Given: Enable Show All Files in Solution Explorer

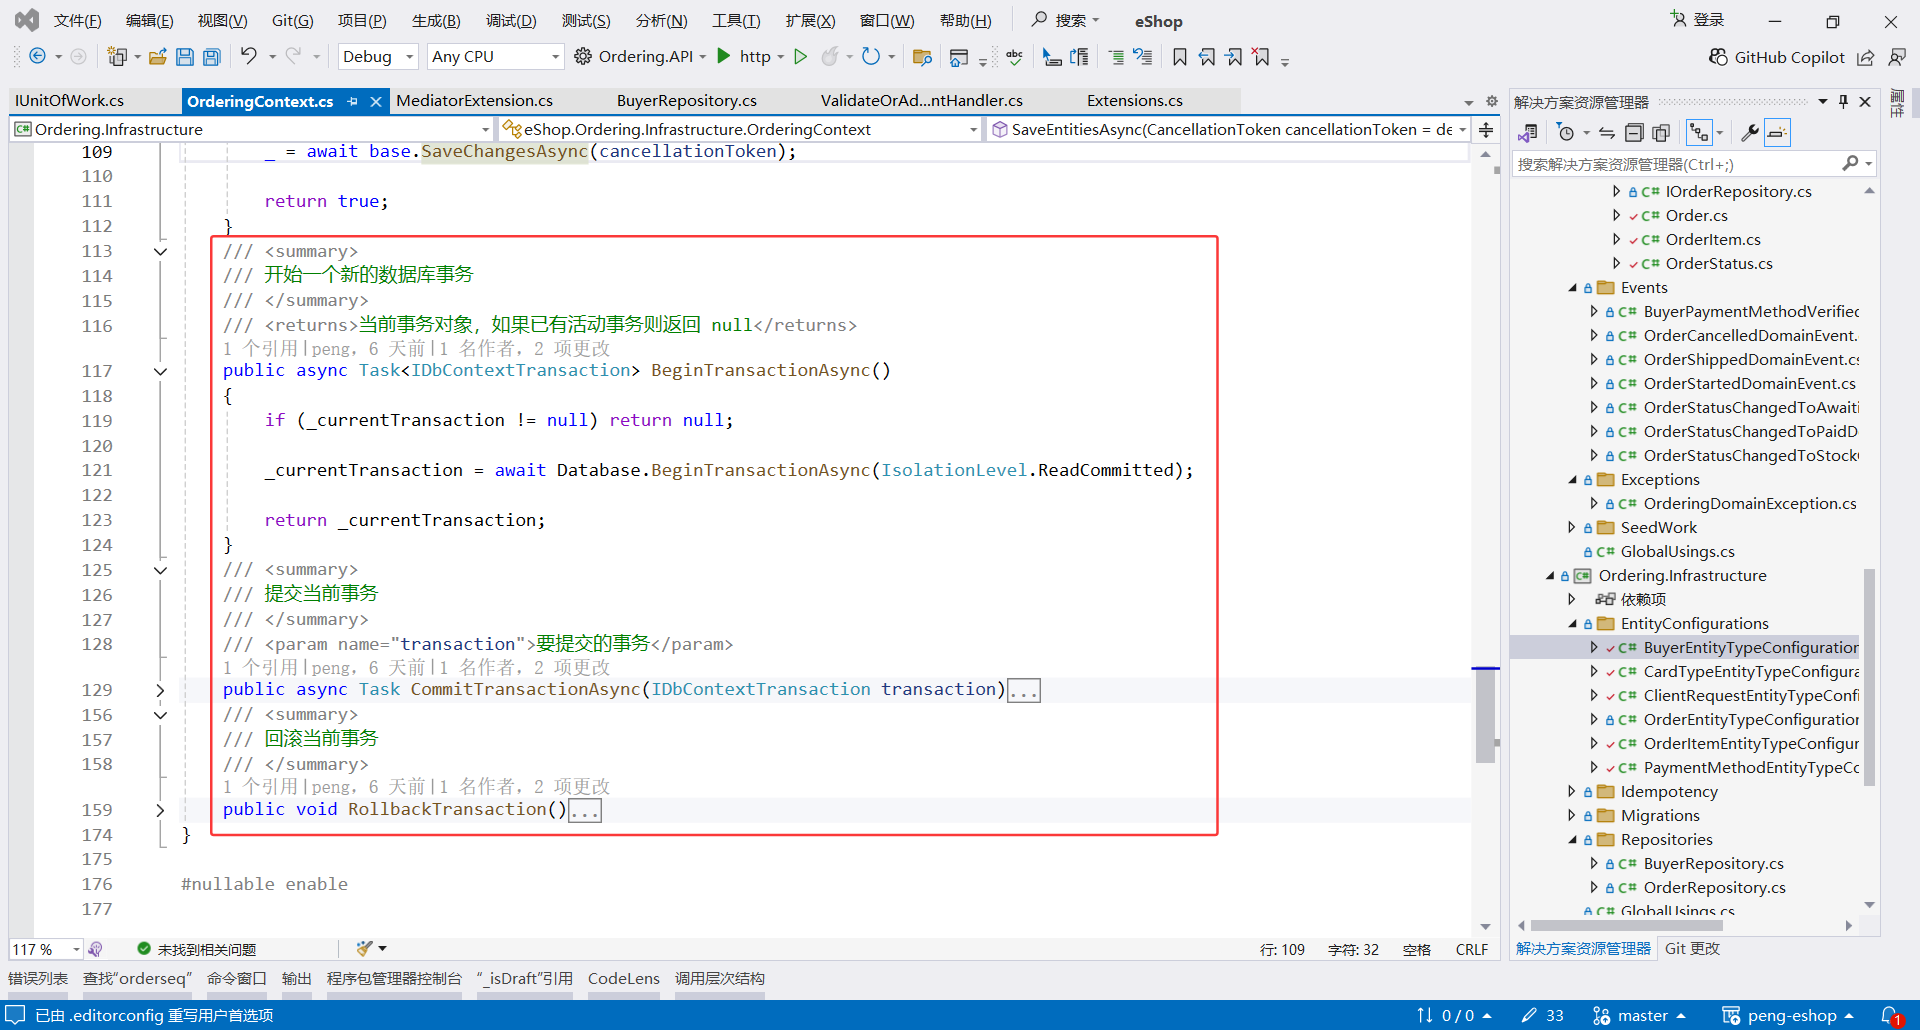Looking at the screenshot, I should tap(1662, 132).
